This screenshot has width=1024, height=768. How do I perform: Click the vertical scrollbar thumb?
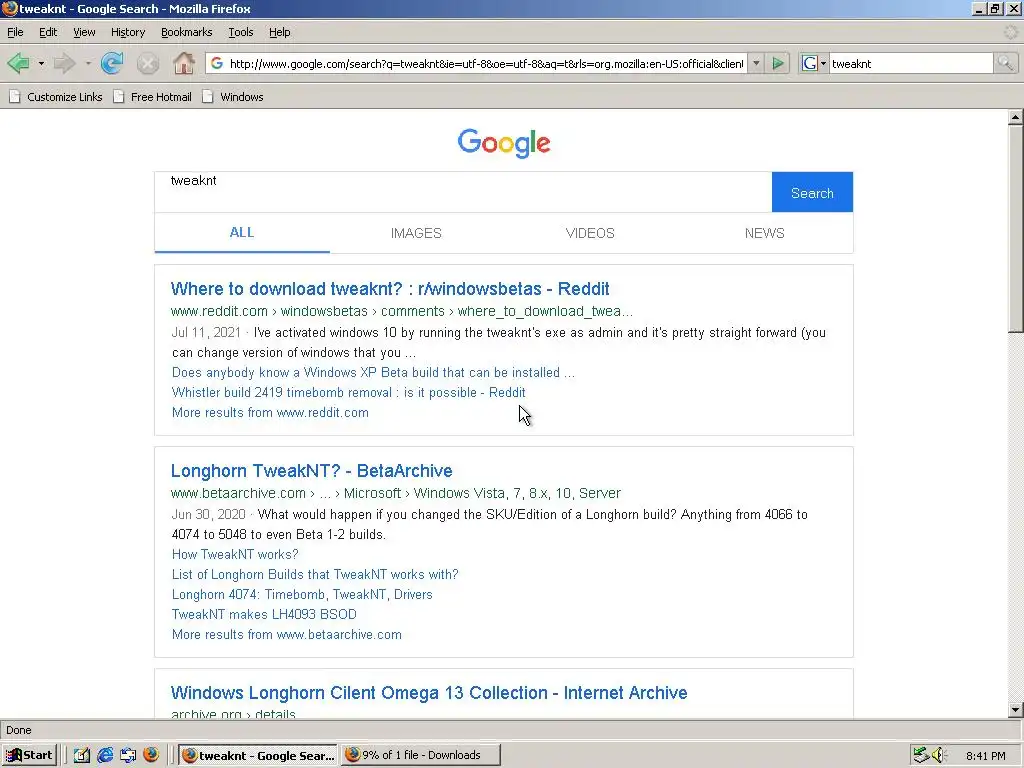tap(1016, 230)
